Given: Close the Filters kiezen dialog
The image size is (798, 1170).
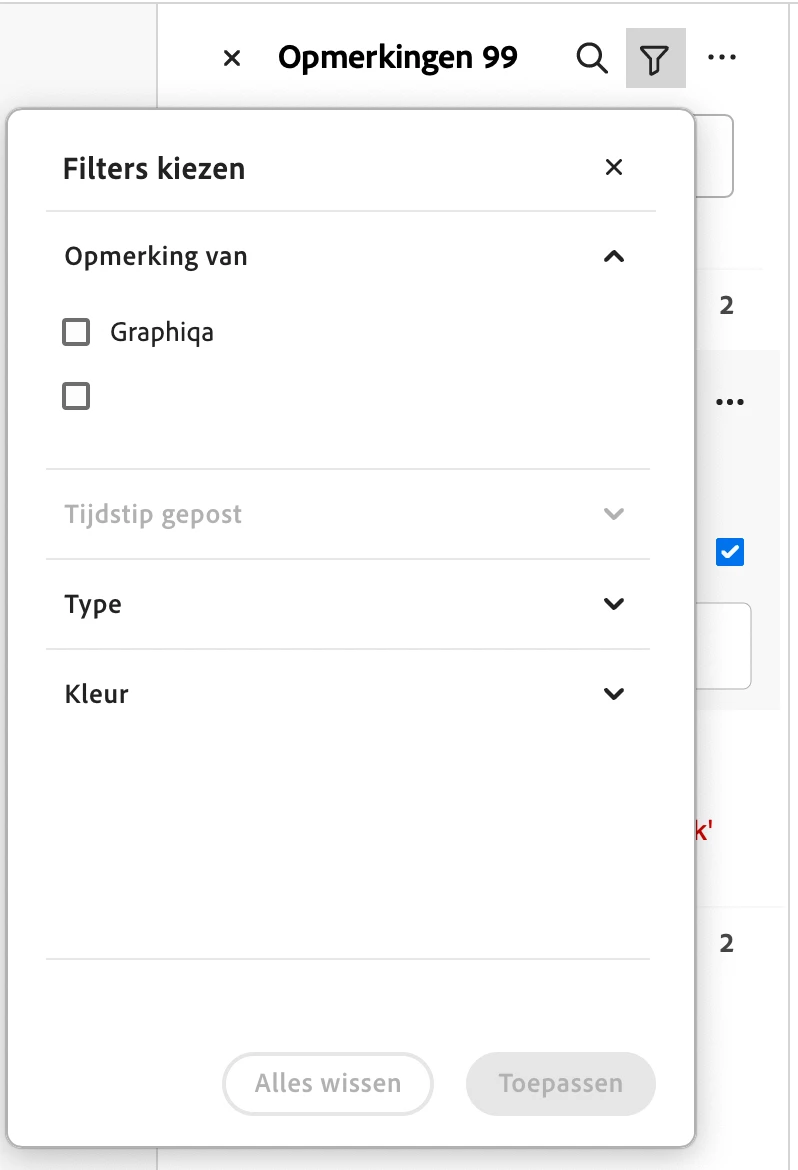Looking at the screenshot, I should click(x=614, y=167).
